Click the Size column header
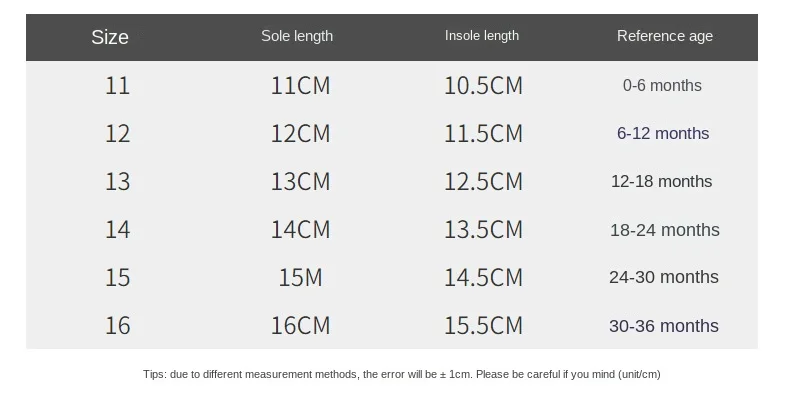 point(110,37)
